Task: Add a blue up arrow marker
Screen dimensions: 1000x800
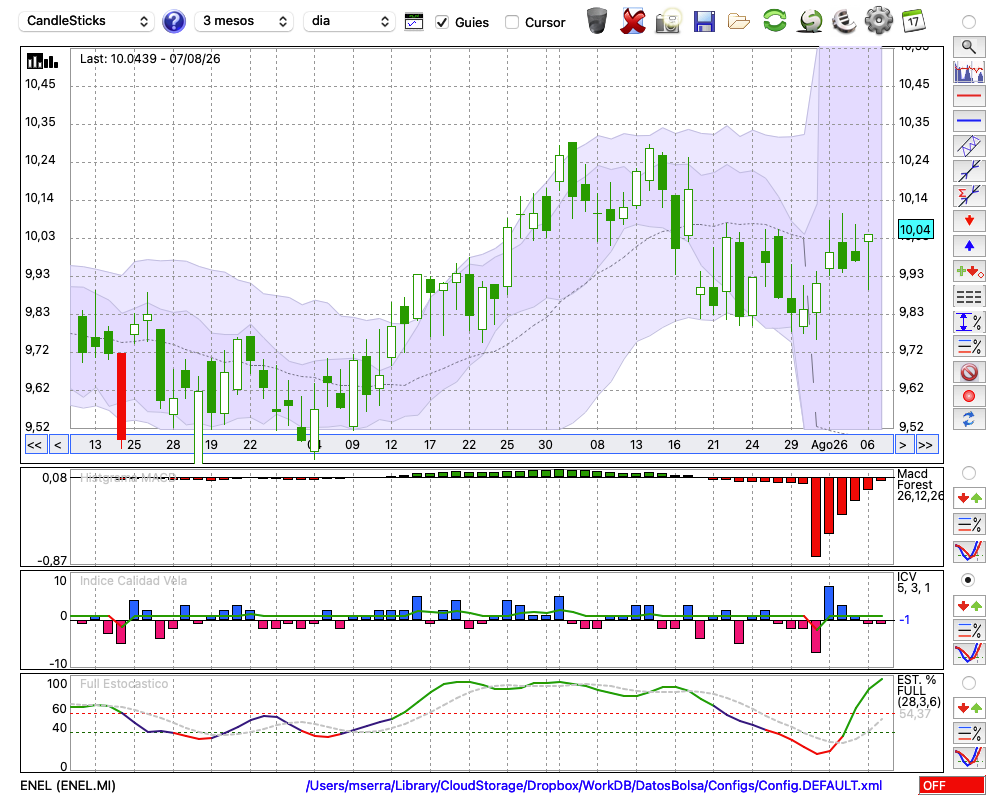Action: click(x=969, y=246)
